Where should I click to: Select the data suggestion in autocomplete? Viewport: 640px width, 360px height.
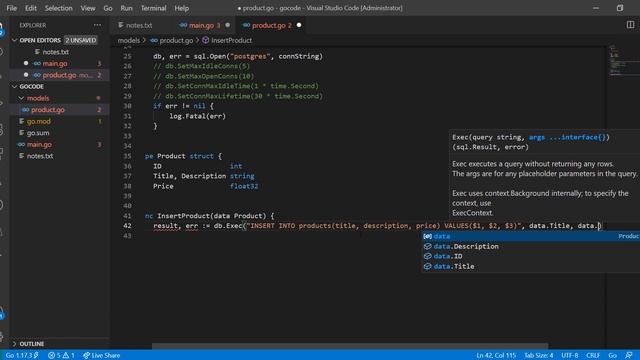[531, 236]
